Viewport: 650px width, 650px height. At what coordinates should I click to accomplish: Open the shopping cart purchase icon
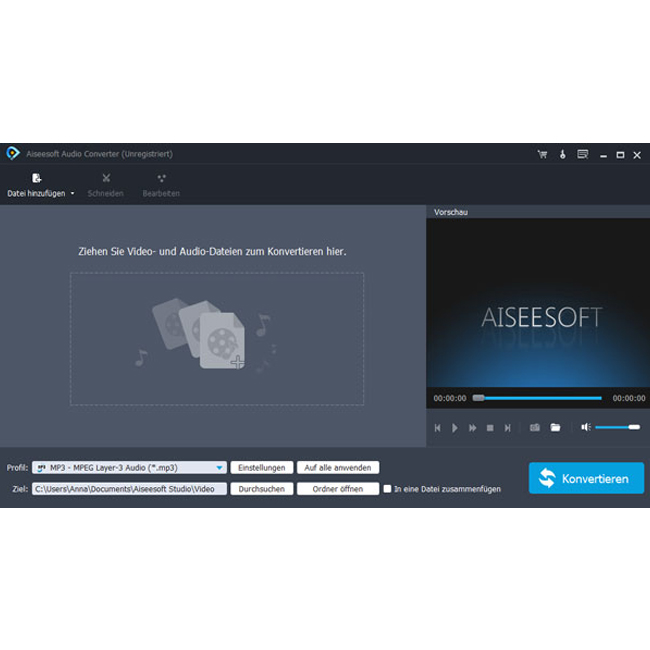542,154
